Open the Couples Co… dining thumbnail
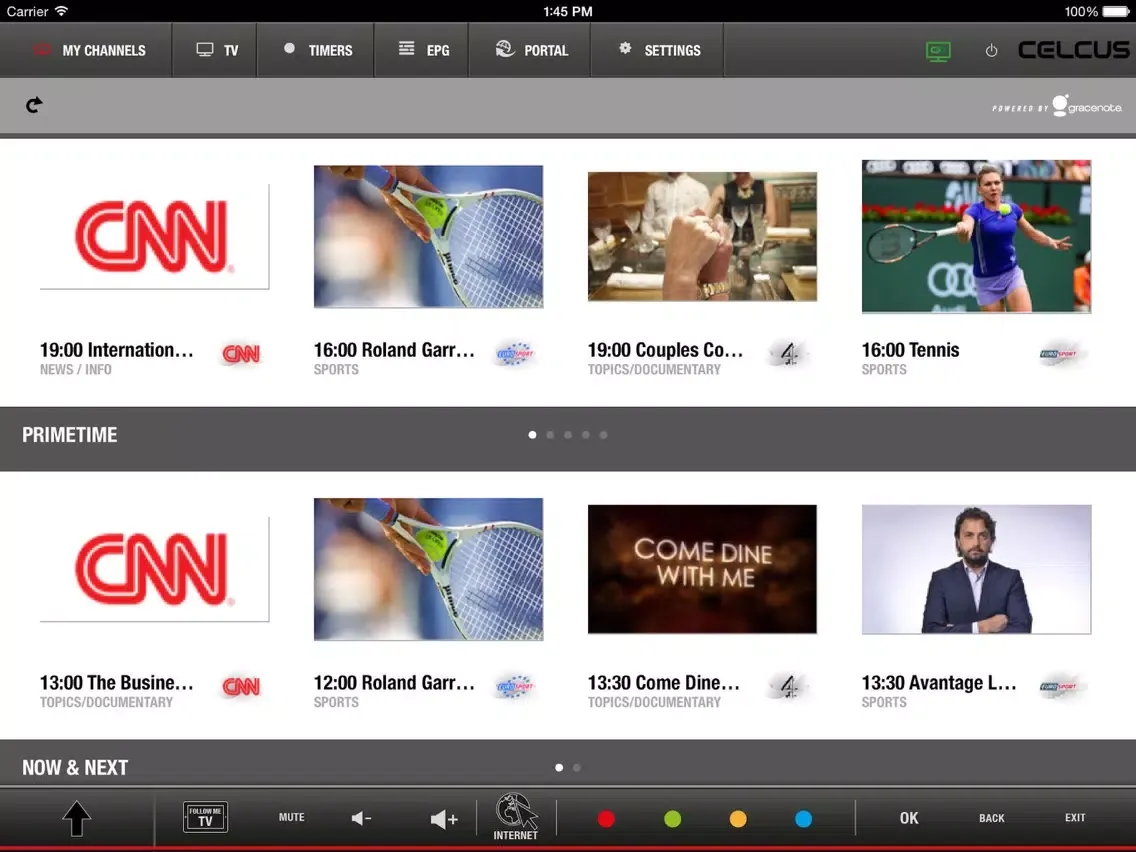This screenshot has width=1136, height=852. click(702, 236)
